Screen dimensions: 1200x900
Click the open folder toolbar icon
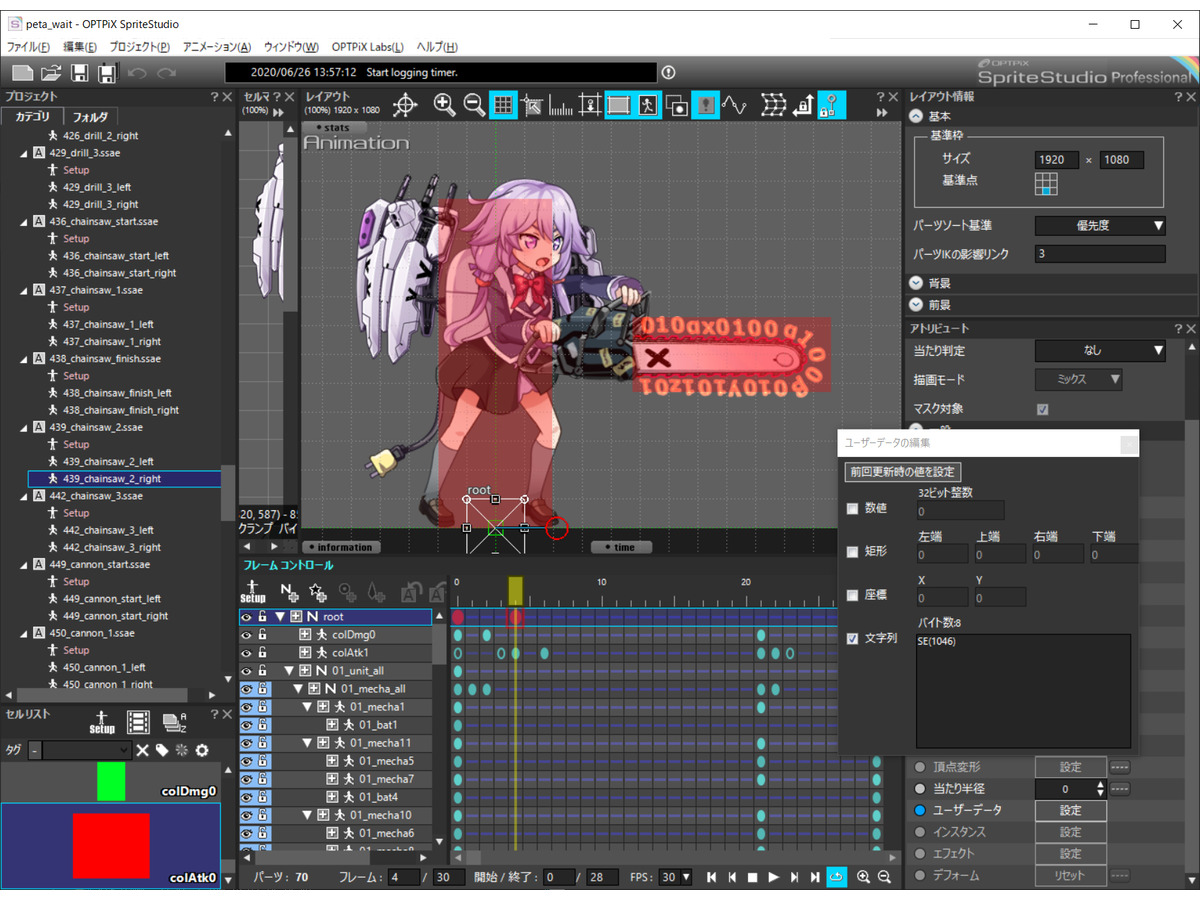coord(52,72)
